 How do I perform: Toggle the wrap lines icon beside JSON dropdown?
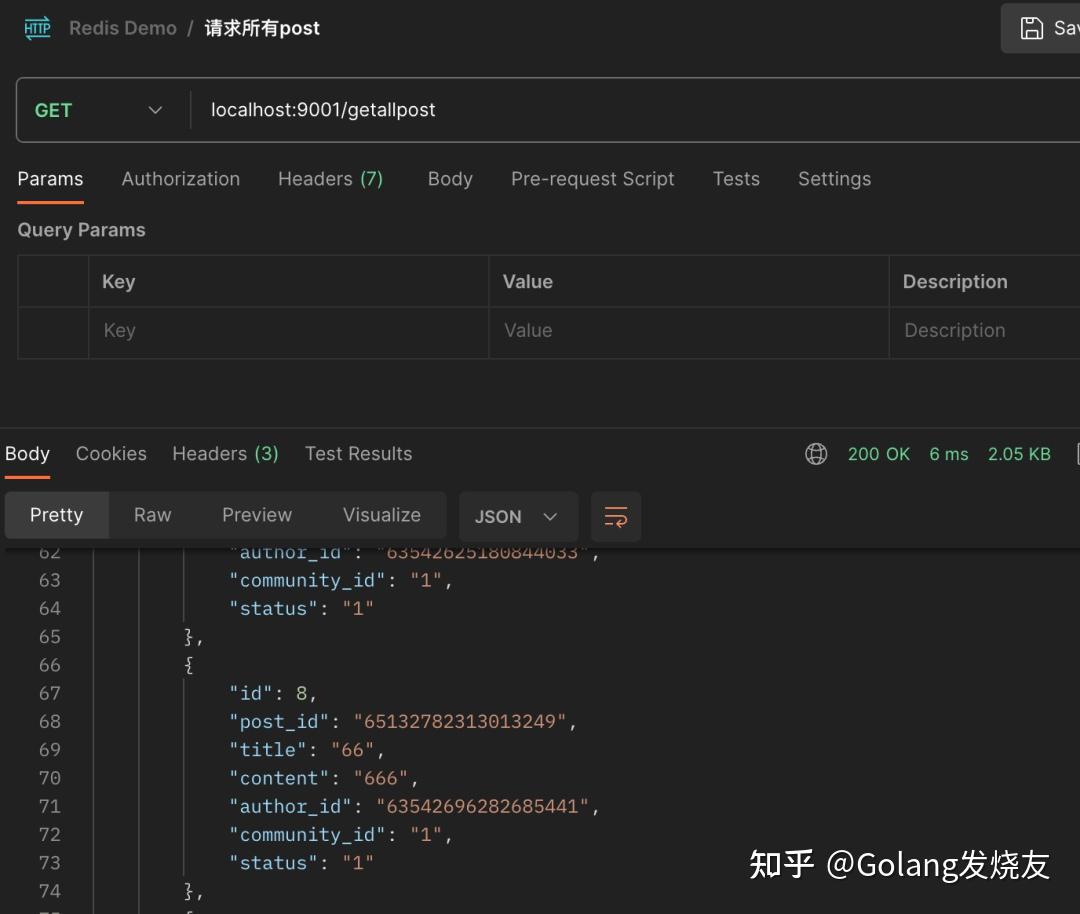[x=616, y=516]
